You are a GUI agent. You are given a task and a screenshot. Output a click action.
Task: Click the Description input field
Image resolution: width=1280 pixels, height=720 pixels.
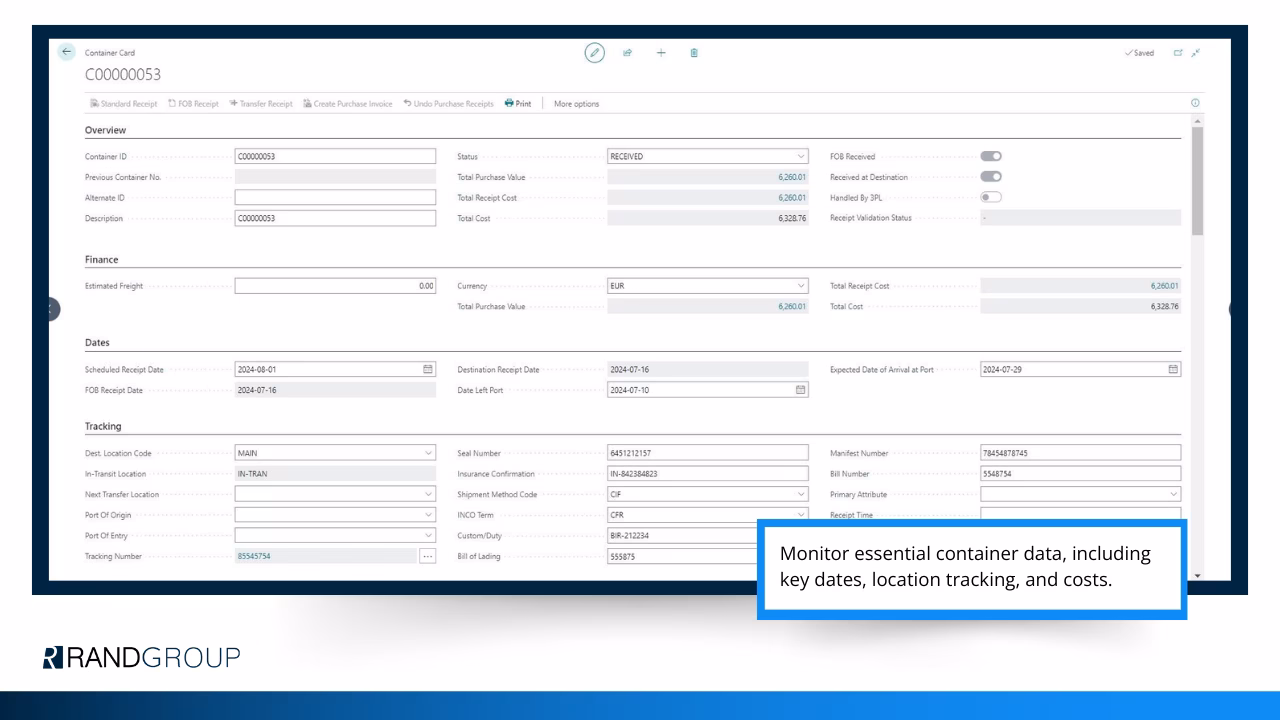tap(335, 218)
